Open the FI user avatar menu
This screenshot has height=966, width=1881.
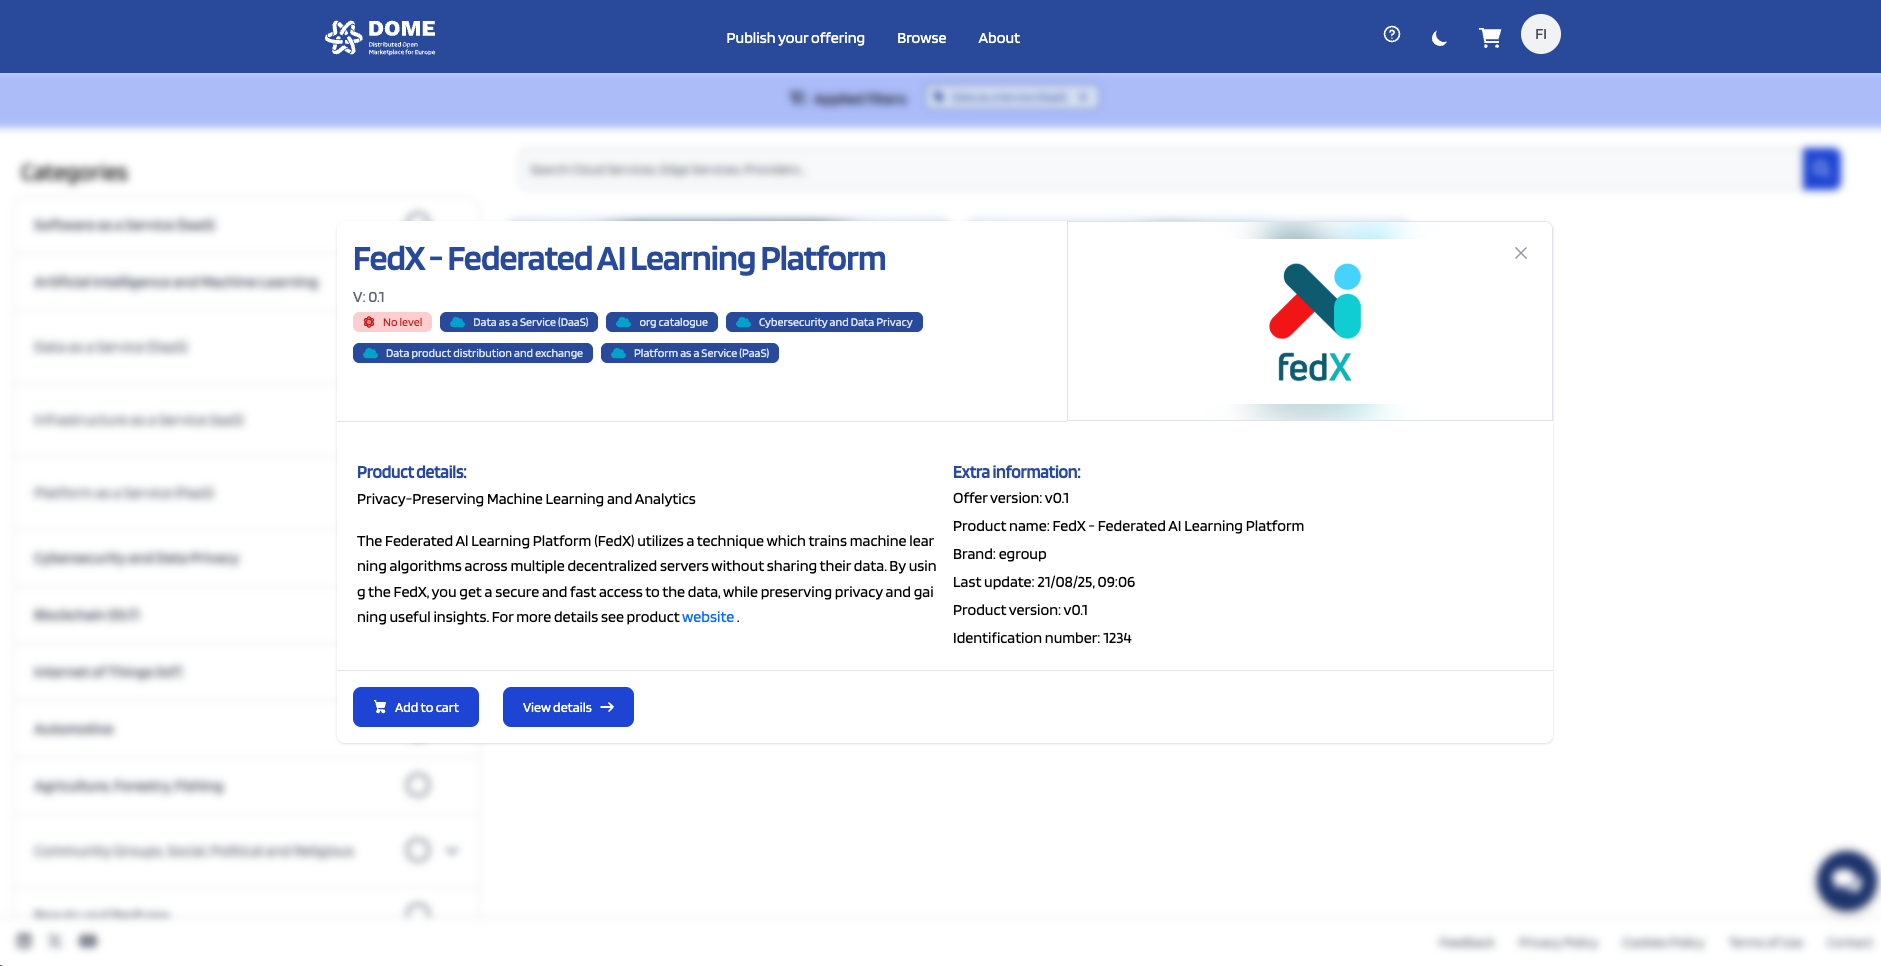[1540, 34]
